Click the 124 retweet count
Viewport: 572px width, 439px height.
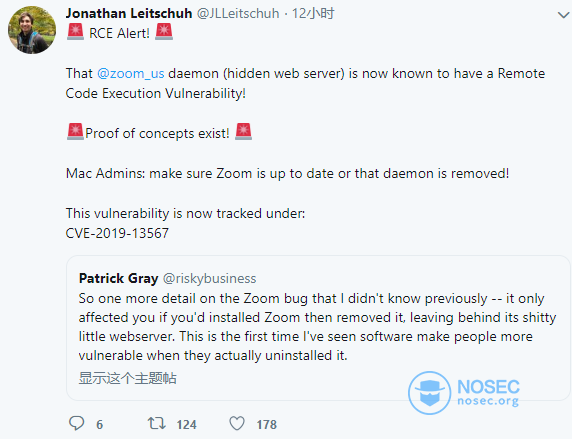click(186, 424)
